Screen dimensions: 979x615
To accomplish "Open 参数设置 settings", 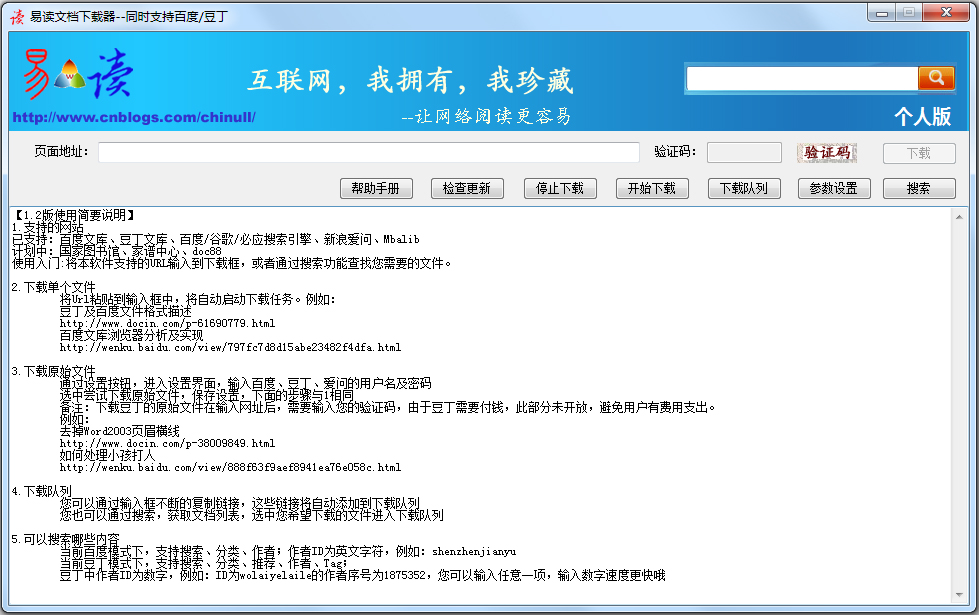I will point(834,188).
